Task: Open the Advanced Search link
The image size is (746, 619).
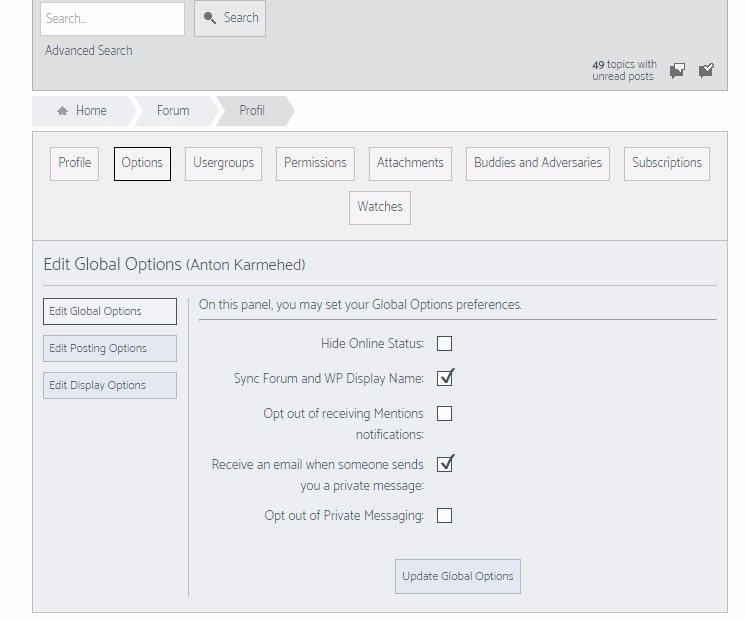Action: [x=89, y=51]
